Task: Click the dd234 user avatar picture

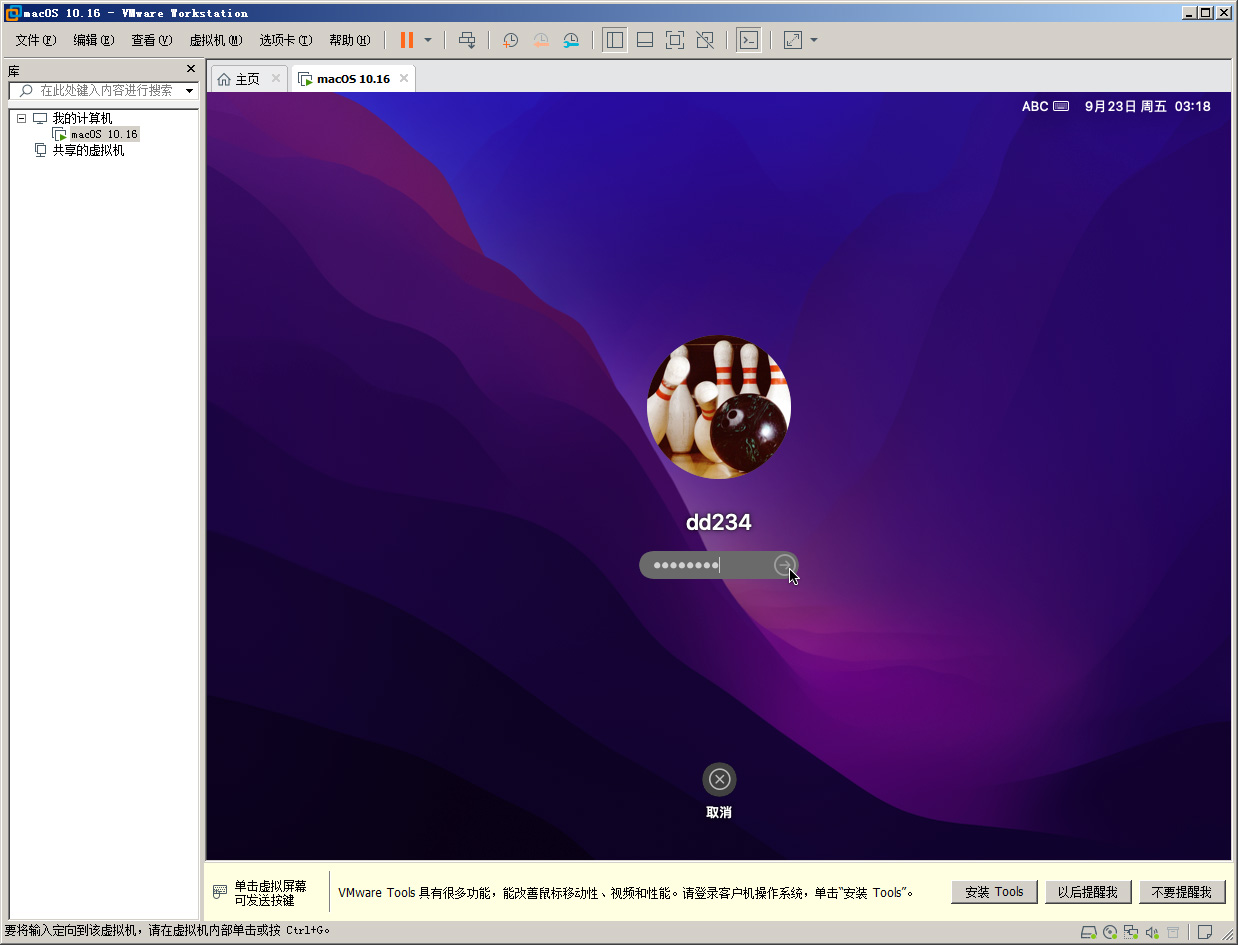Action: coord(719,407)
